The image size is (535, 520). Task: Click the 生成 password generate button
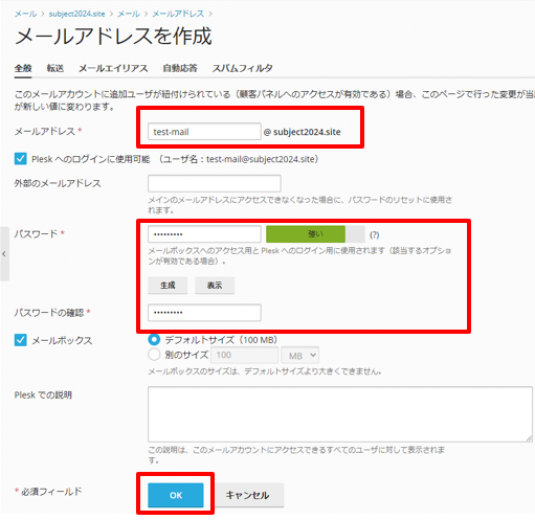coord(168,285)
